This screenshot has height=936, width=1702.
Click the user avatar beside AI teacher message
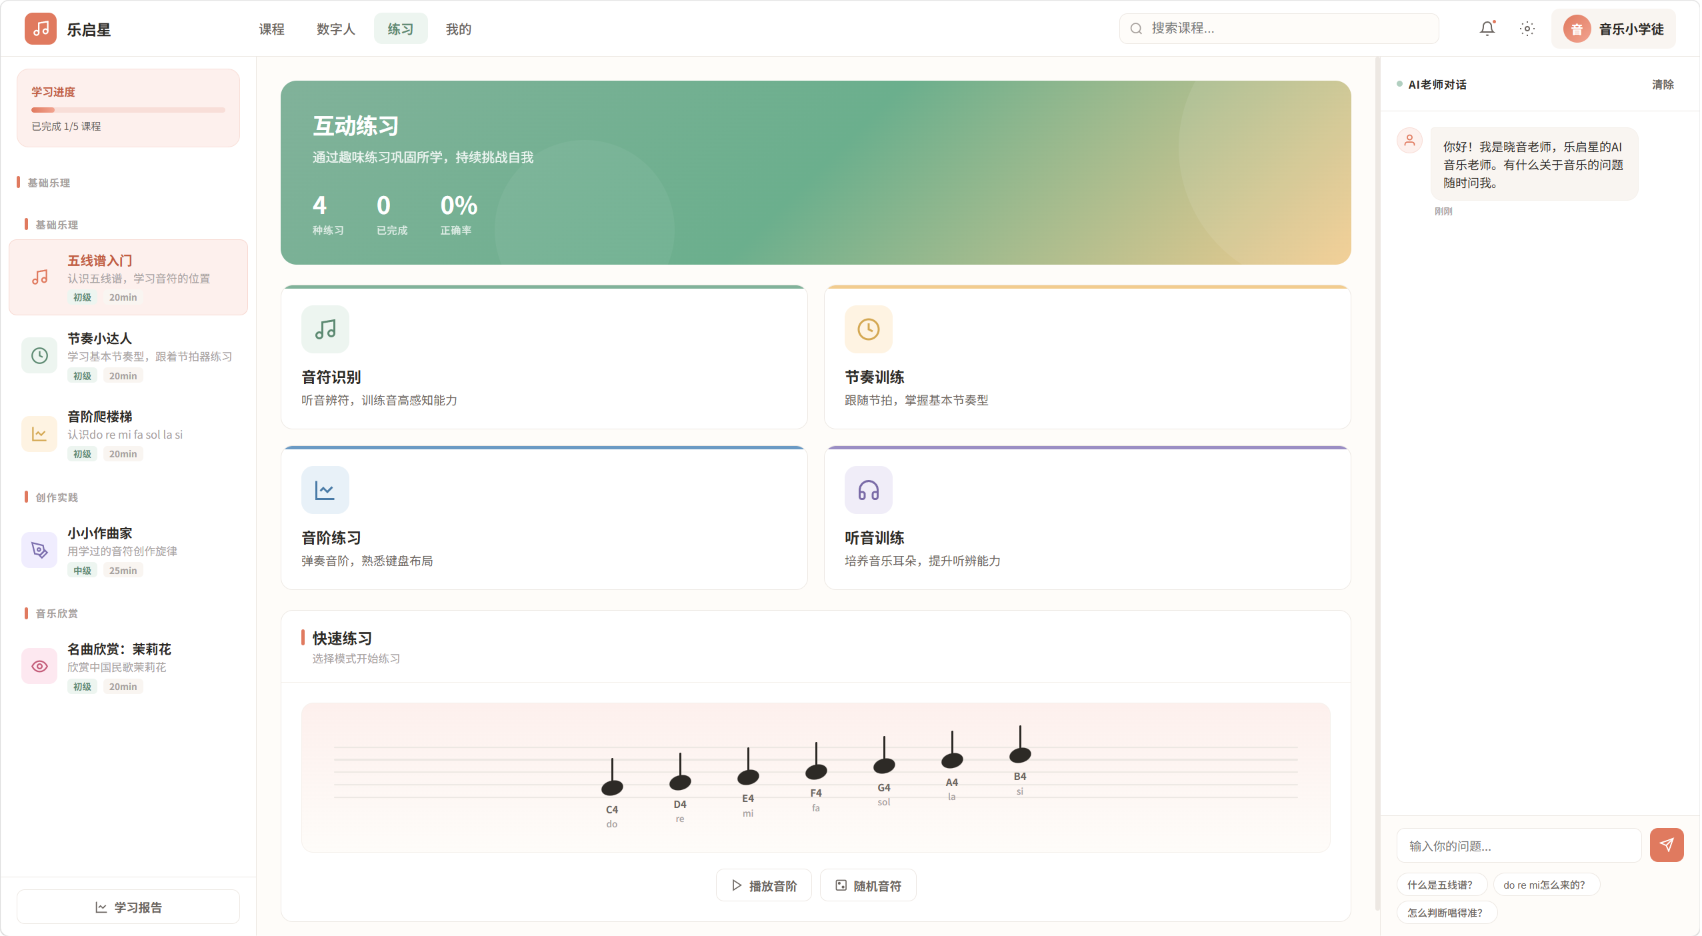(x=1410, y=140)
